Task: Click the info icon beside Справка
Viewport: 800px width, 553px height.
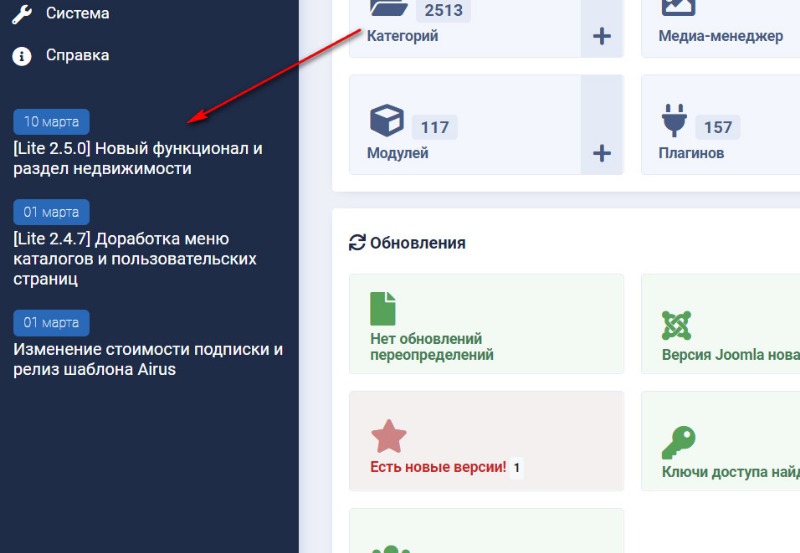Action: [x=22, y=56]
